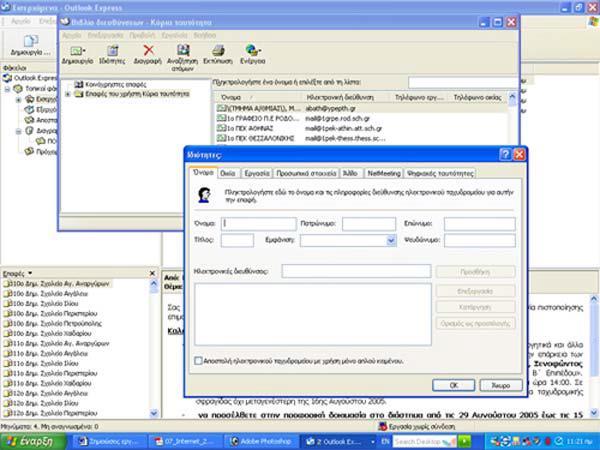Switch to the Οικία tab
The height and width of the screenshot is (450, 600).
228,173
